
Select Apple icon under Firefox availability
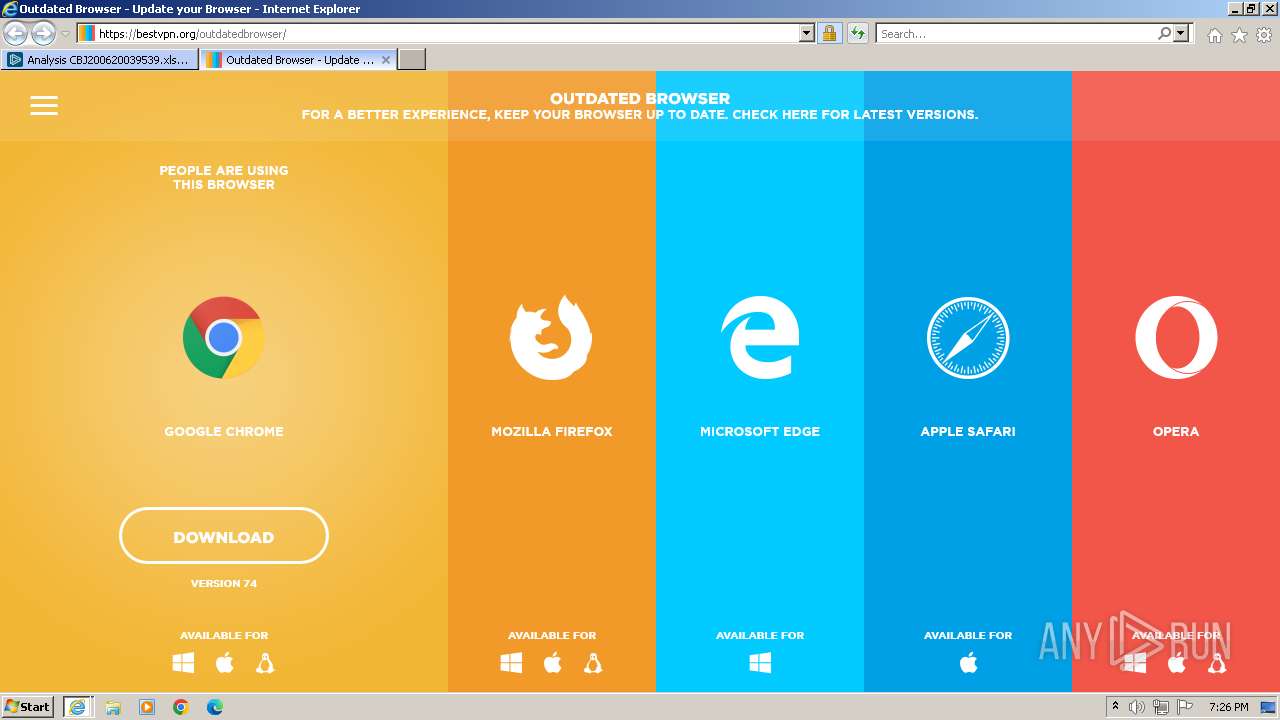pos(553,663)
